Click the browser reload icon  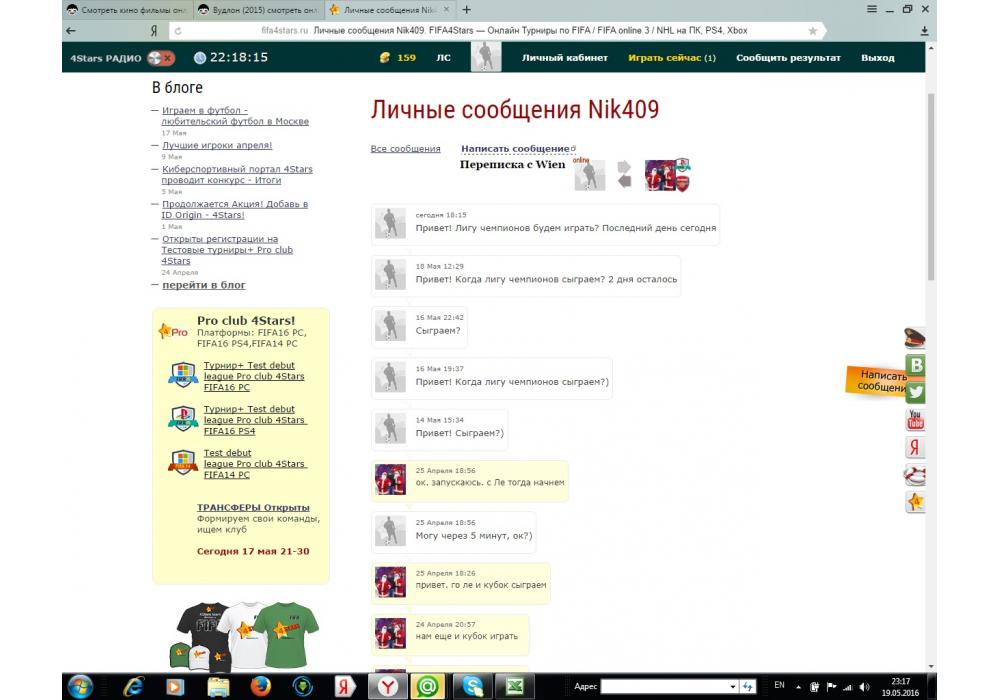click(178, 31)
